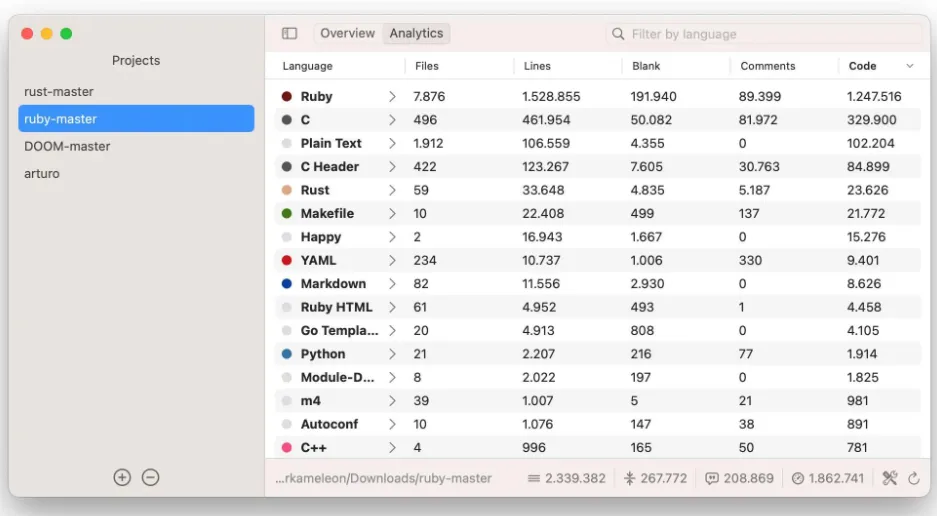Click the total code value 1.862.741
This screenshot has height=516, width=937.
837,478
